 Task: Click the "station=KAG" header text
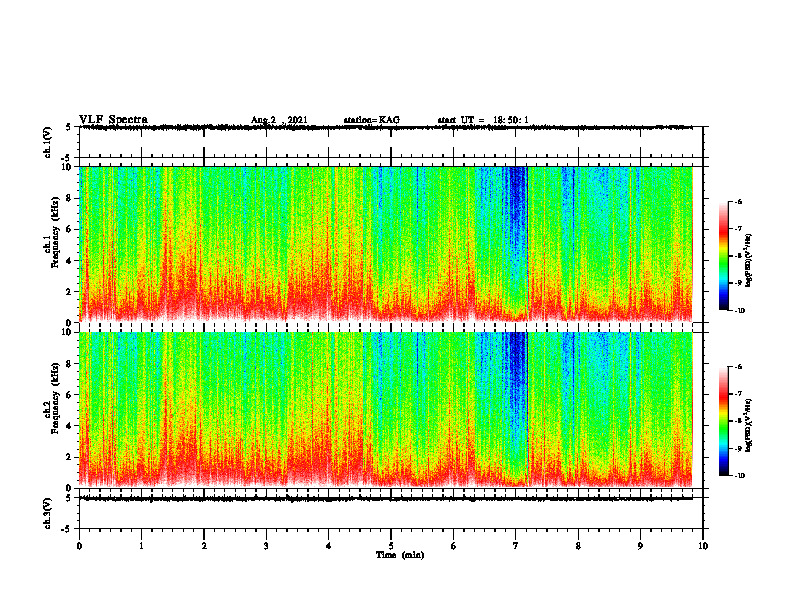(x=372, y=120)
